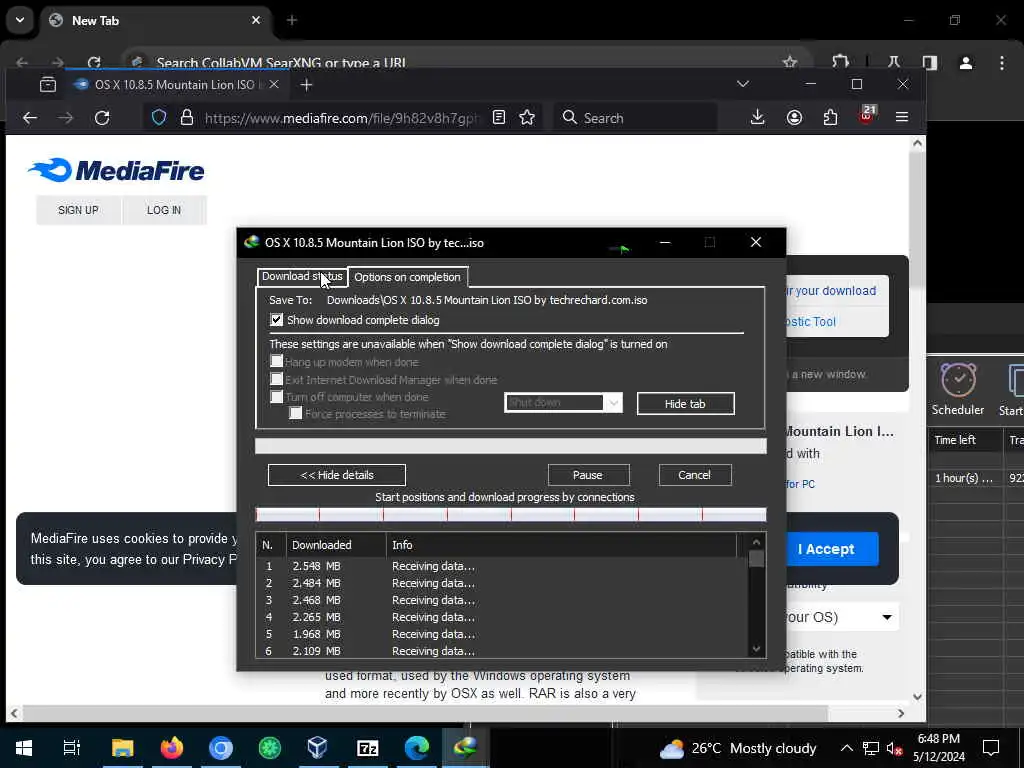Switch to Download status tab
Screen dimensions: 1024x768
[x=302, y=277]
